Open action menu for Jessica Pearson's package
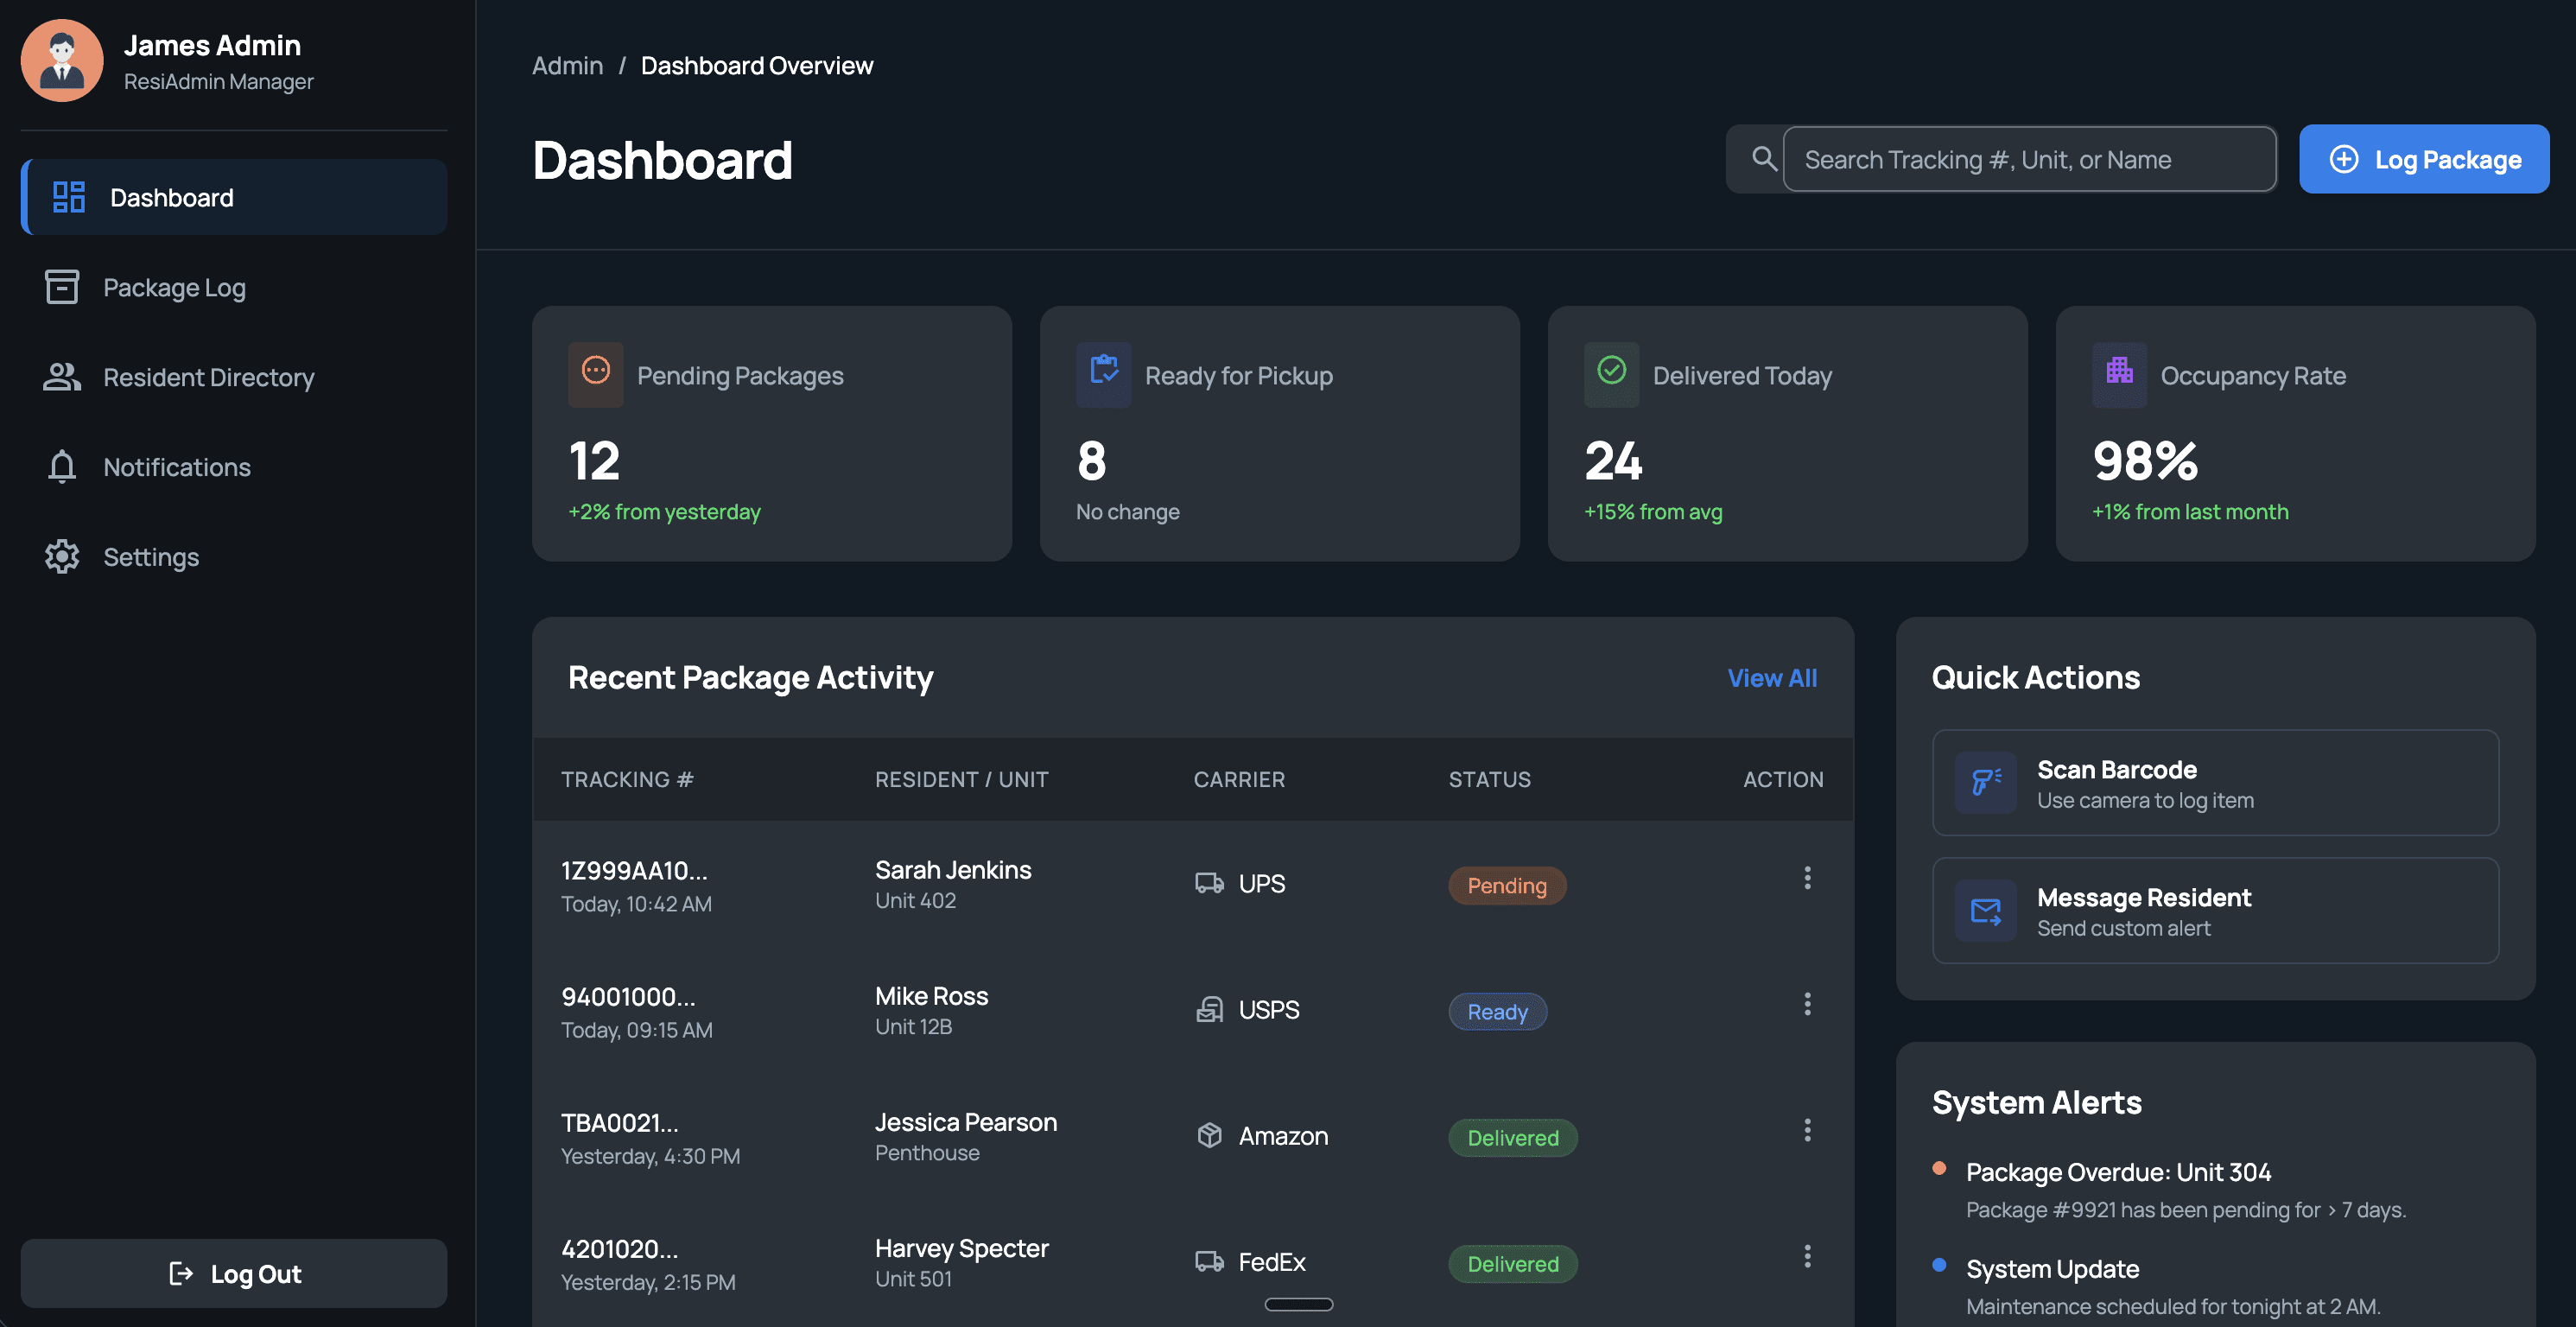This screenshot has height=1327, width=2576. pyautogui.click(x=1807, y=1130)
